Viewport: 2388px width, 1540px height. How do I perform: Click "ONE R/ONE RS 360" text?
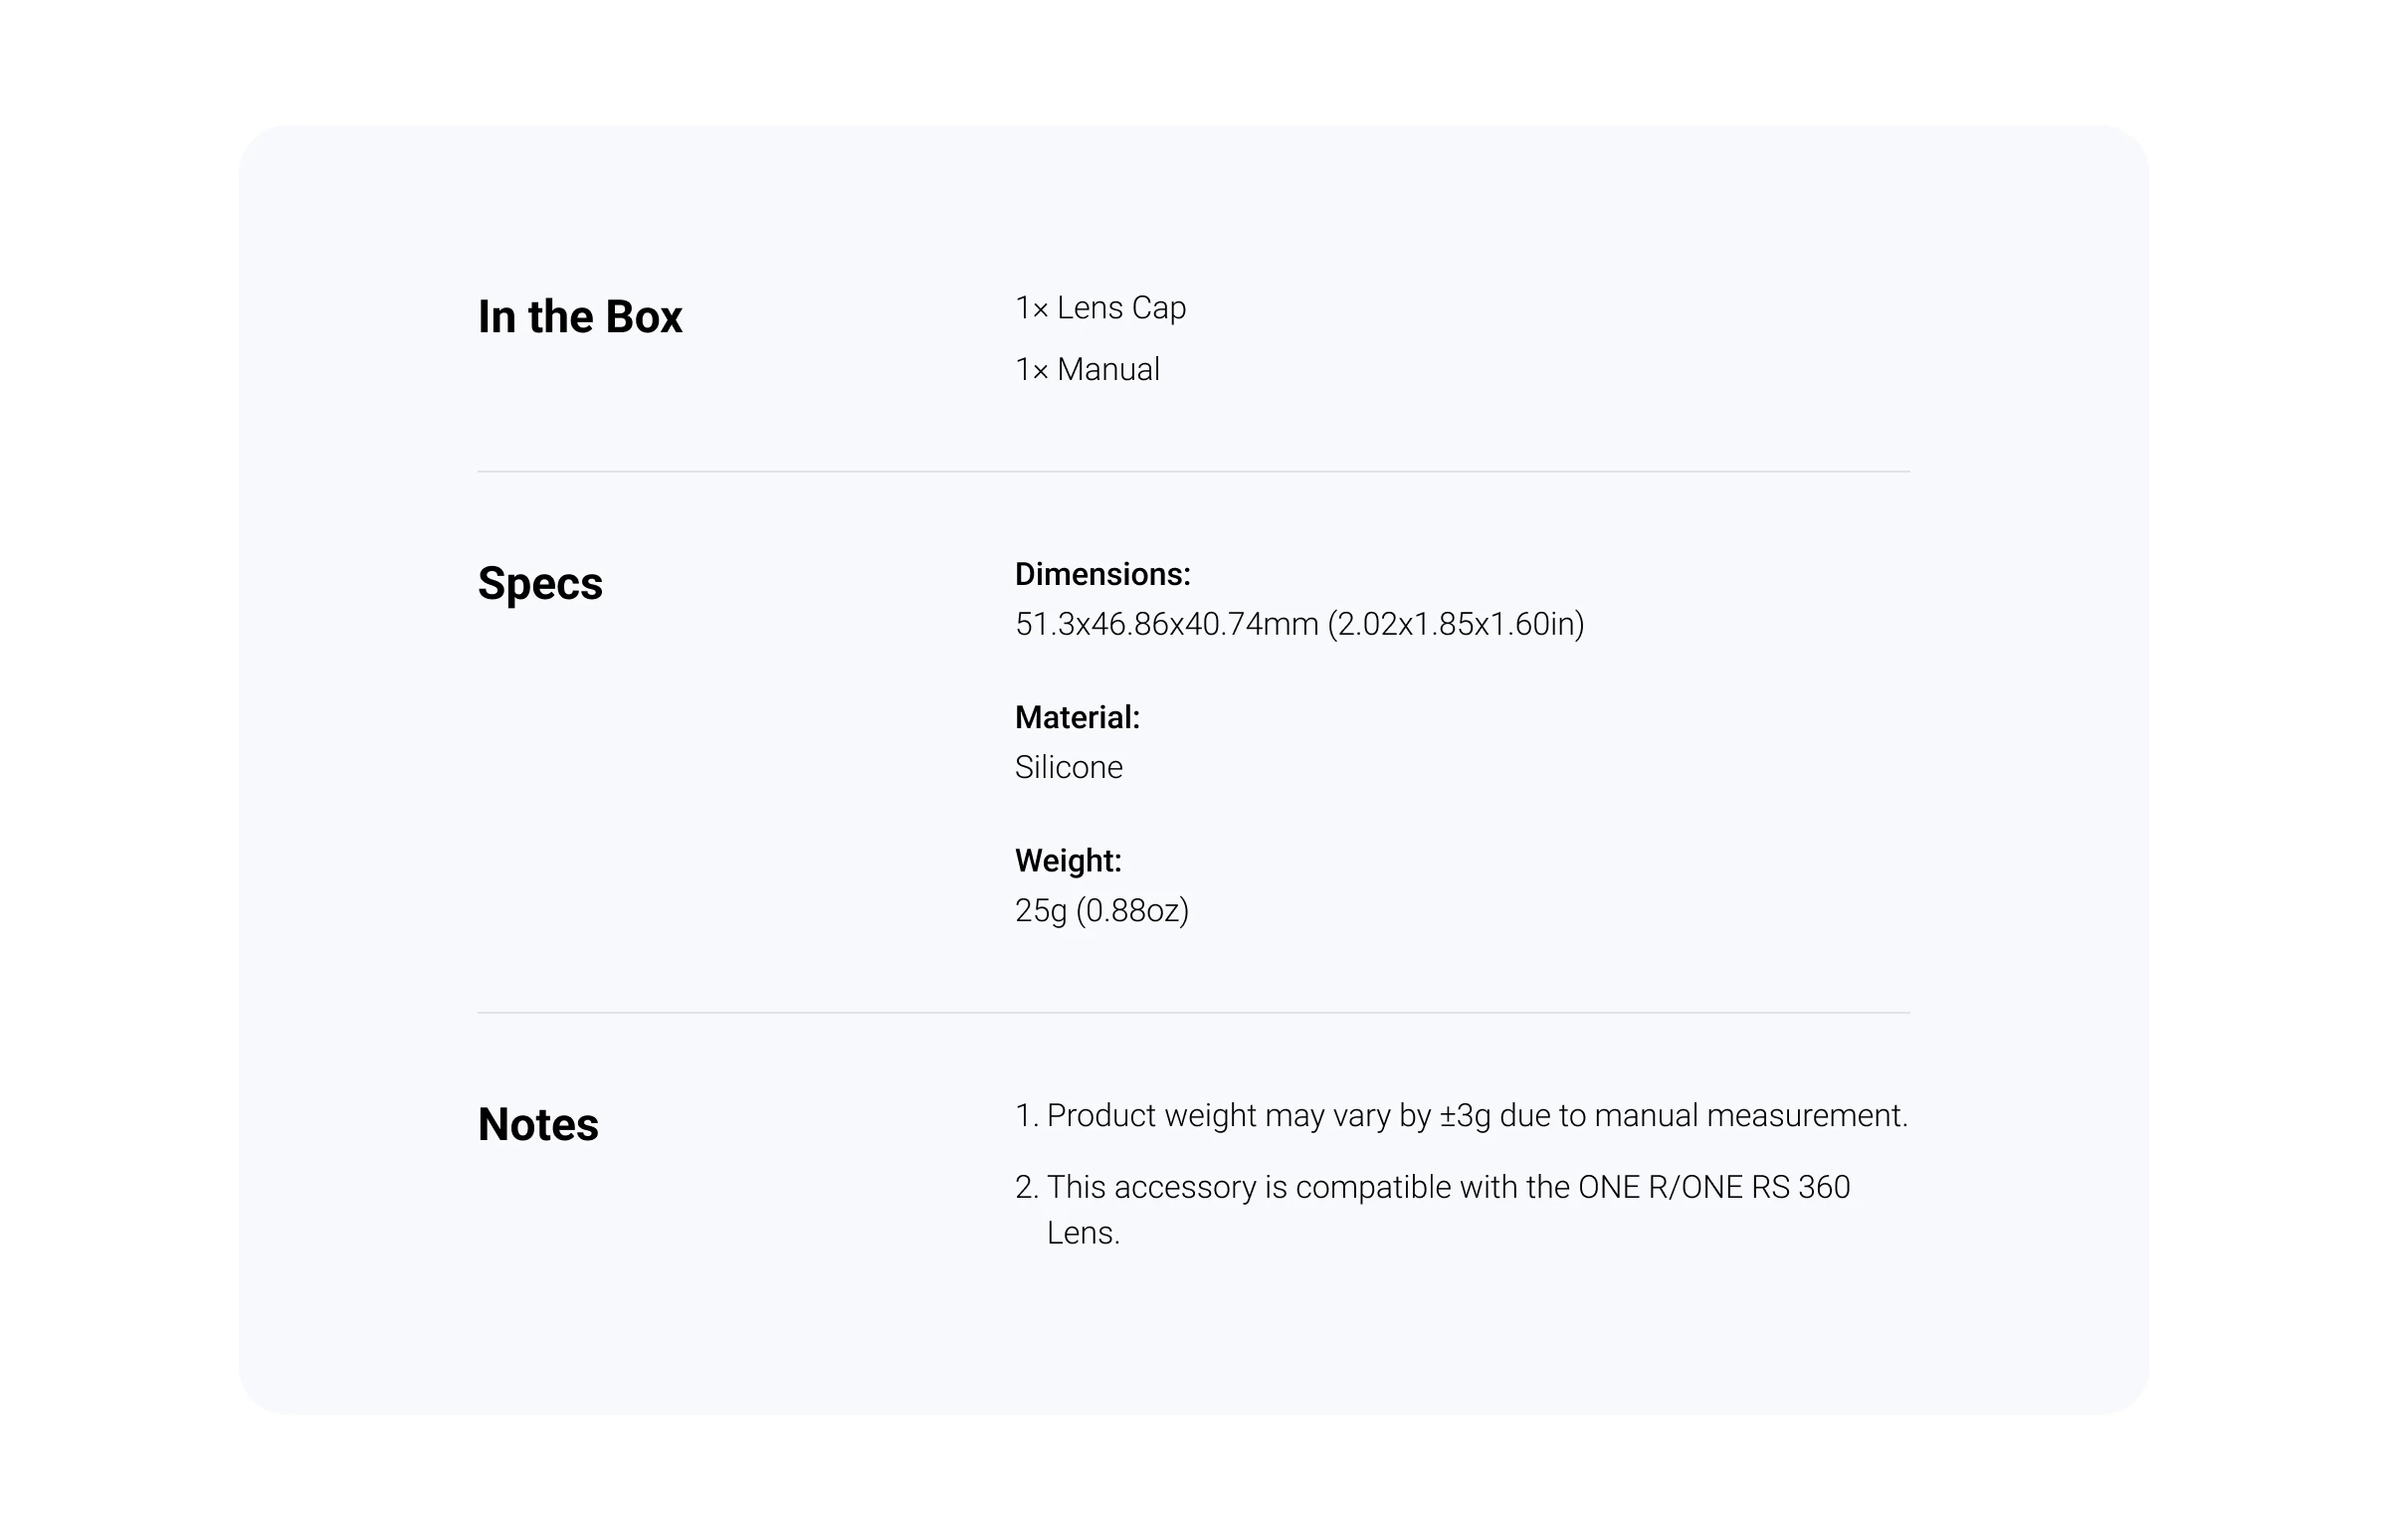[x=1714, y=1188]
